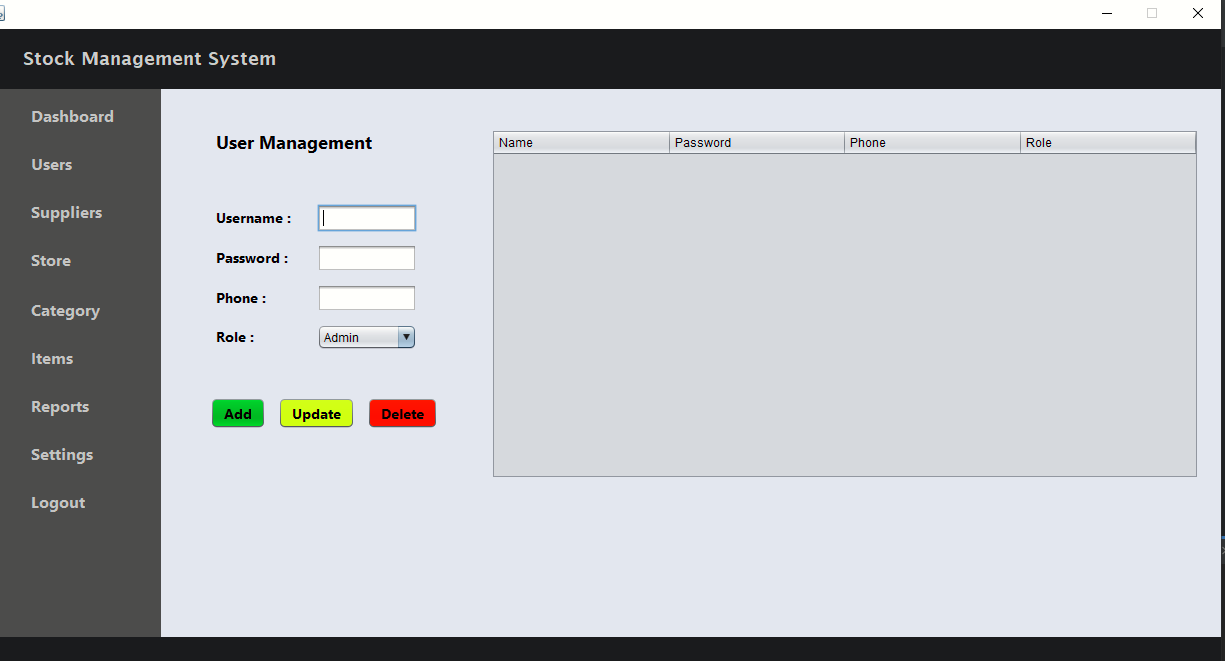The image size is (1225, 661).
Task: Click Logout in the sidebar
Action: 58,503
